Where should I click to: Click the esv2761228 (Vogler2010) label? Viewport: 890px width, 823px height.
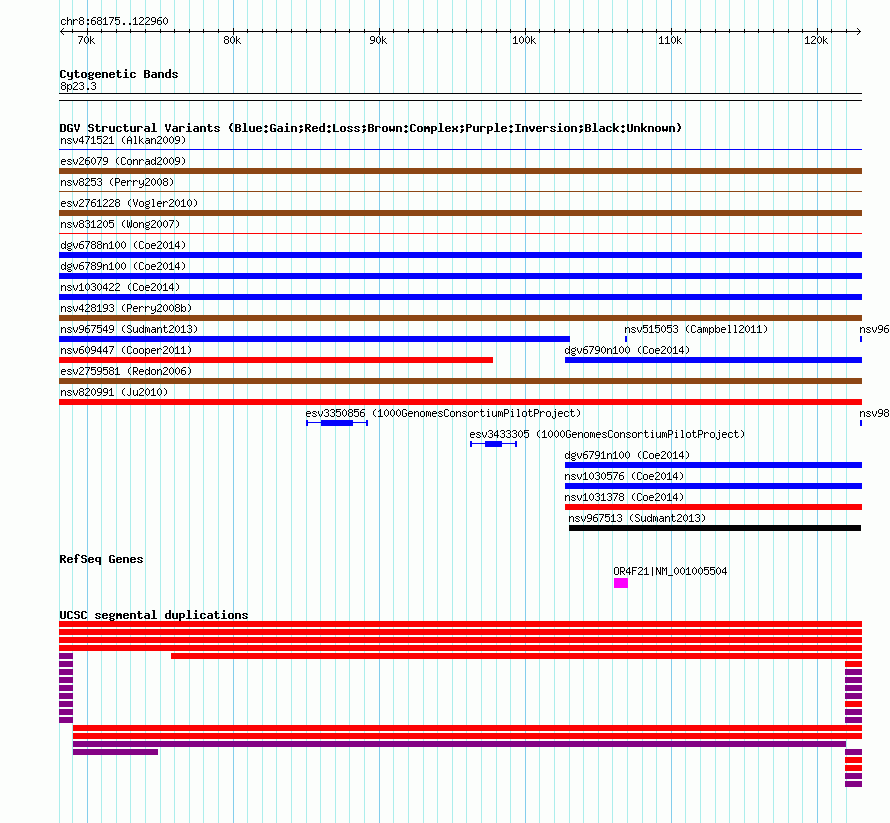pyautogui.click(x=129, y=203)
